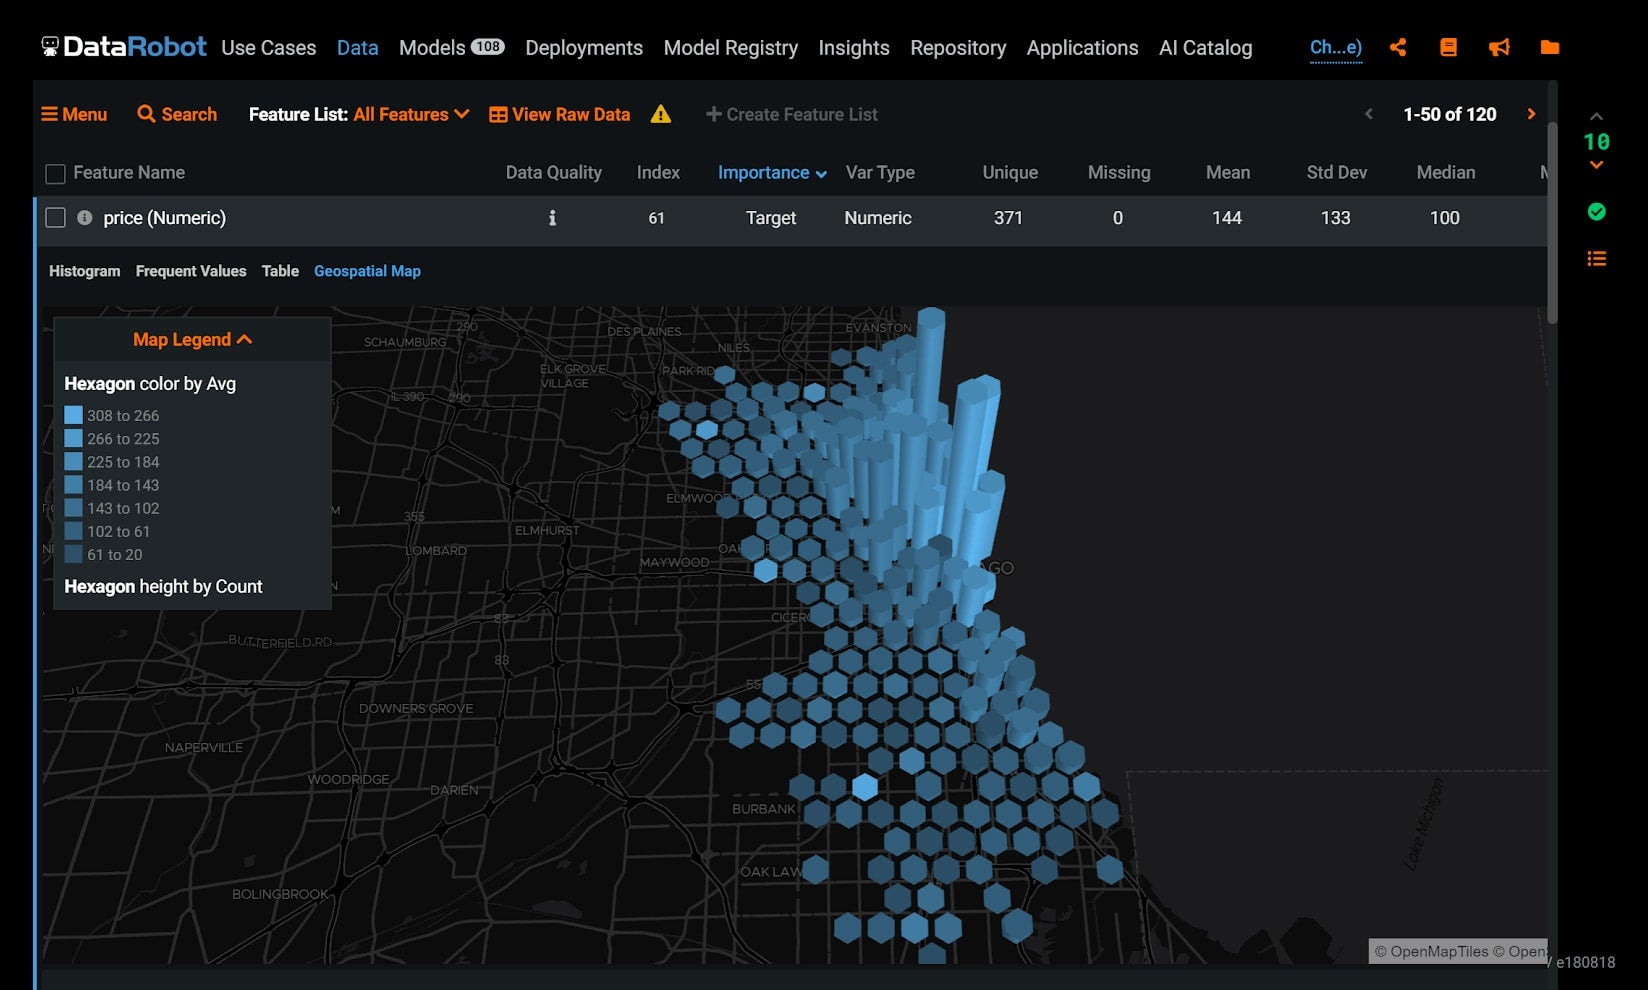Open Model Registry
1648x990 pixels.
[731, 47]
